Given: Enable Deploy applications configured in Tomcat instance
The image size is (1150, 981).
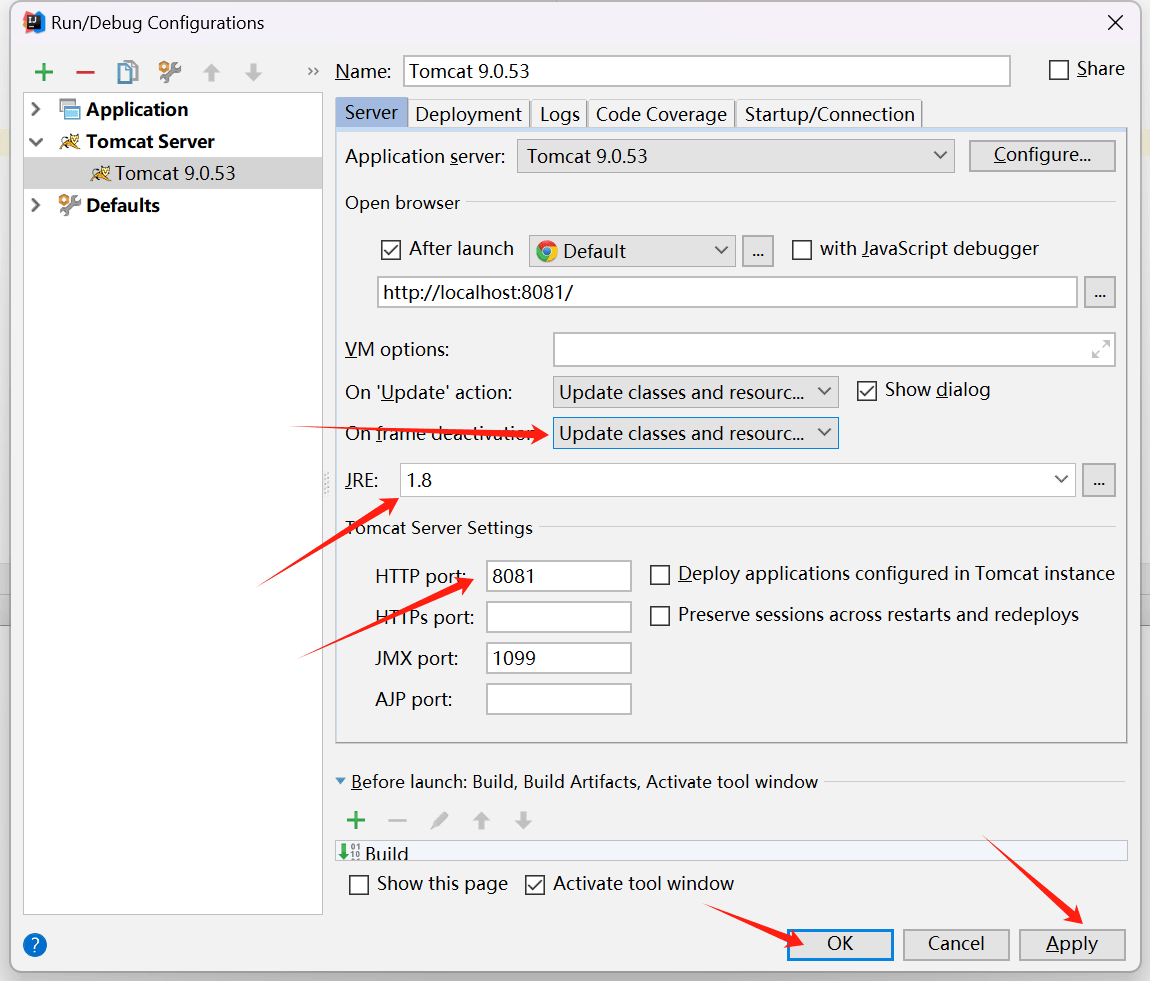Looking at the screenshot, I should [x=660, y=575].
